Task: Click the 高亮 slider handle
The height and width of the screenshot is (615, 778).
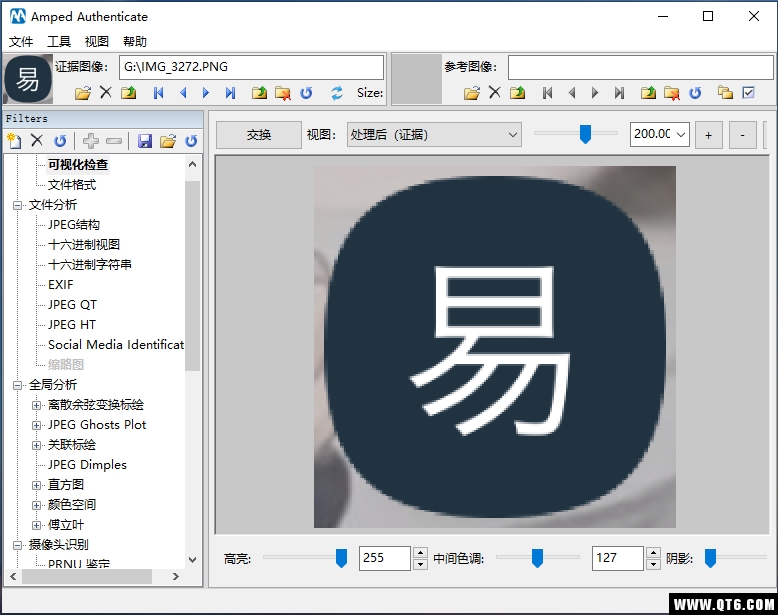Action: pos(341,558)
